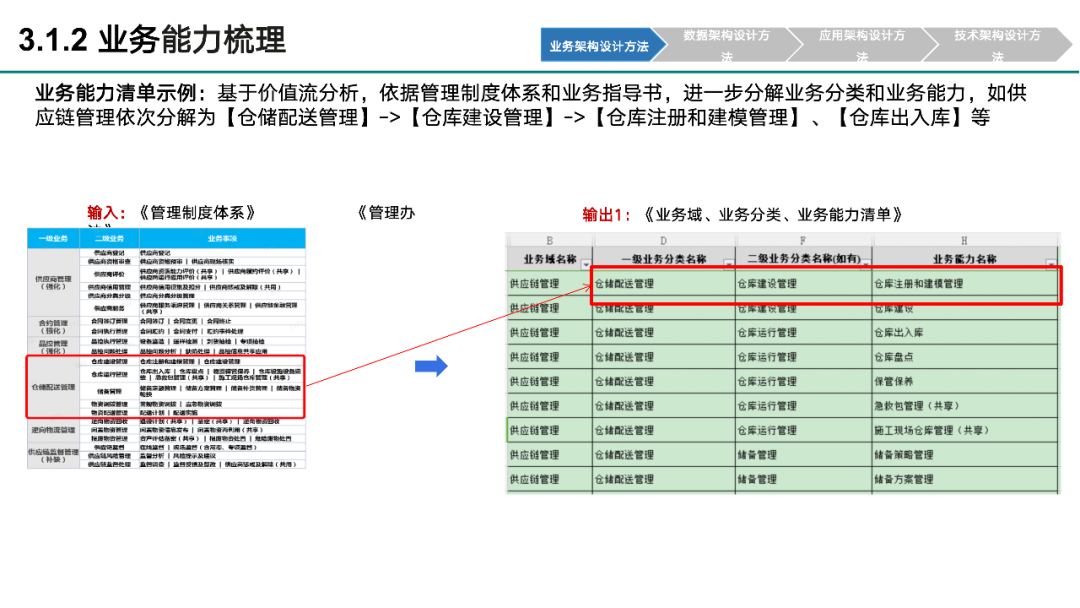1080x608 pixels.
Task: Select the 技术架构设计方法 navigation step
Action: coord(997,45)
